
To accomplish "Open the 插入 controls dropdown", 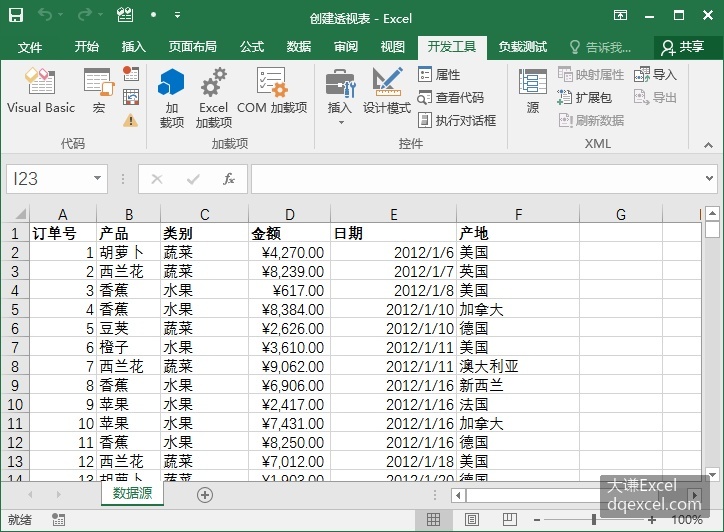I will pyautogui.click(x=340, y=97).
